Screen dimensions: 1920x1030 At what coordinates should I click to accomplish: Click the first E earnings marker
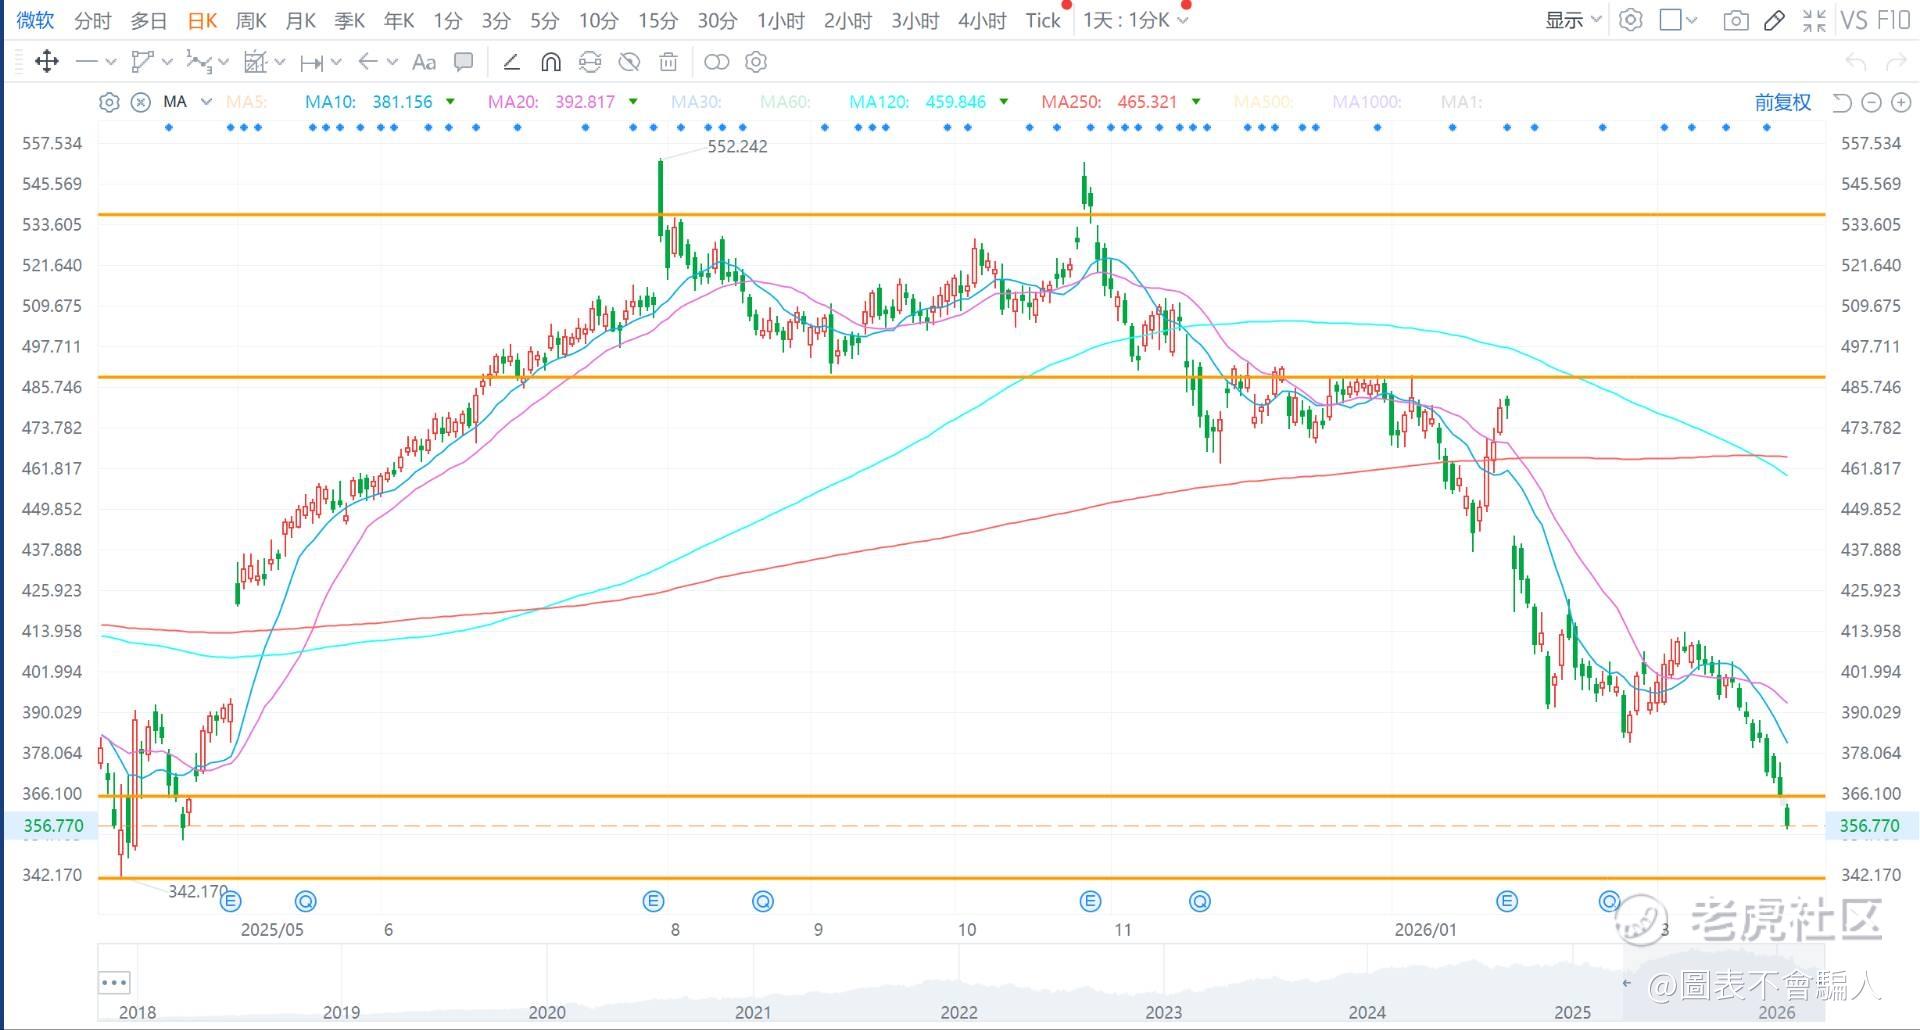(230, 901)
